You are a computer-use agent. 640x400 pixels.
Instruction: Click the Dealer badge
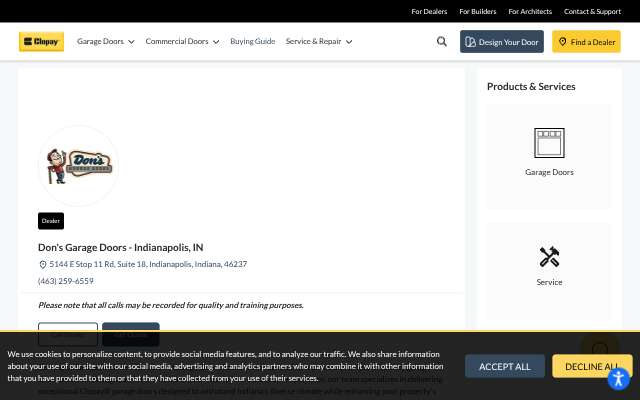[51, 221]
